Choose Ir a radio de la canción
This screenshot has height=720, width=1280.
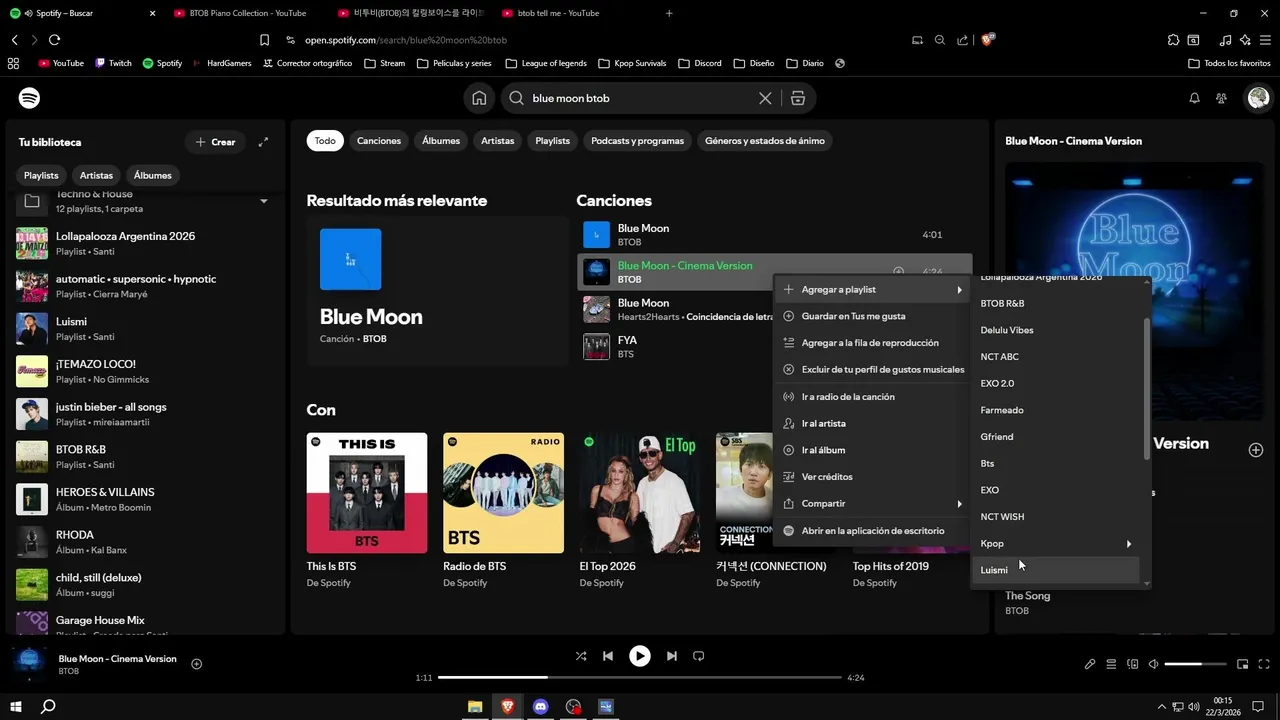[x=873, y=397]
